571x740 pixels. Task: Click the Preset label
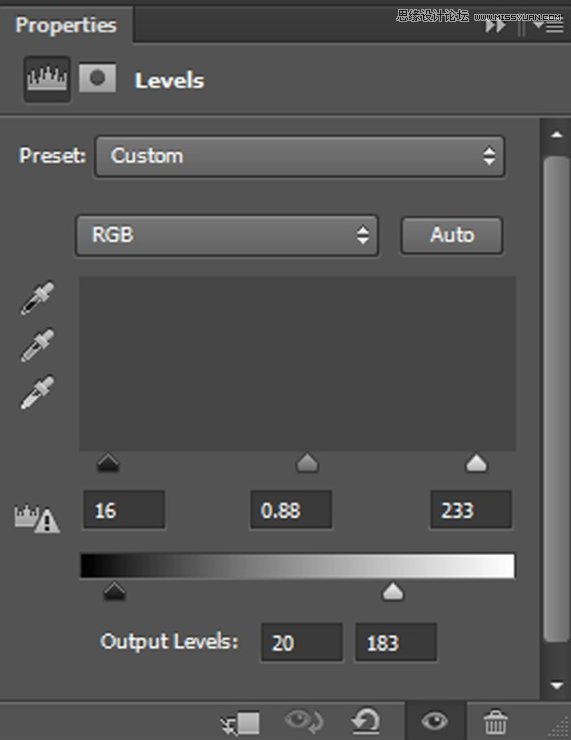52,155
